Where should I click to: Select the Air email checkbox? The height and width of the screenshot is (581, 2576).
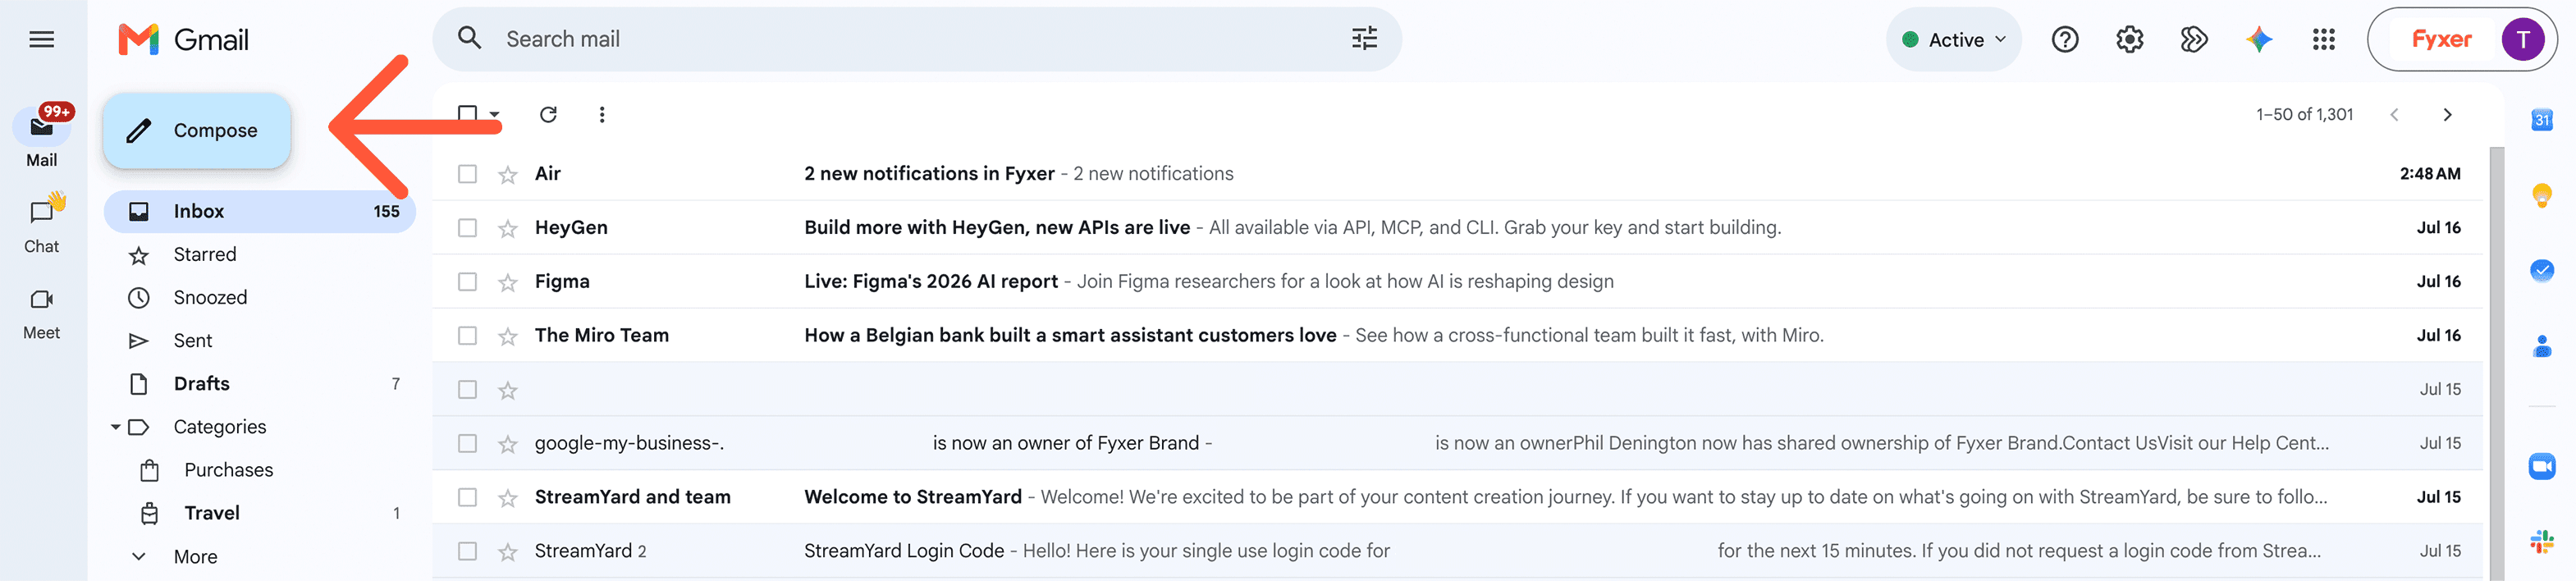467,174
